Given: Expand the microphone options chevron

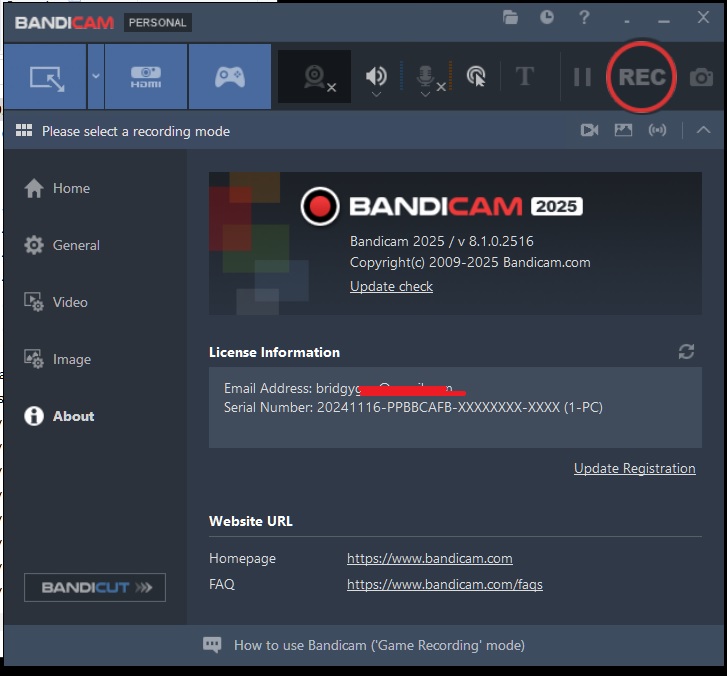Looking at the screenshot, I should pos(425,95).
